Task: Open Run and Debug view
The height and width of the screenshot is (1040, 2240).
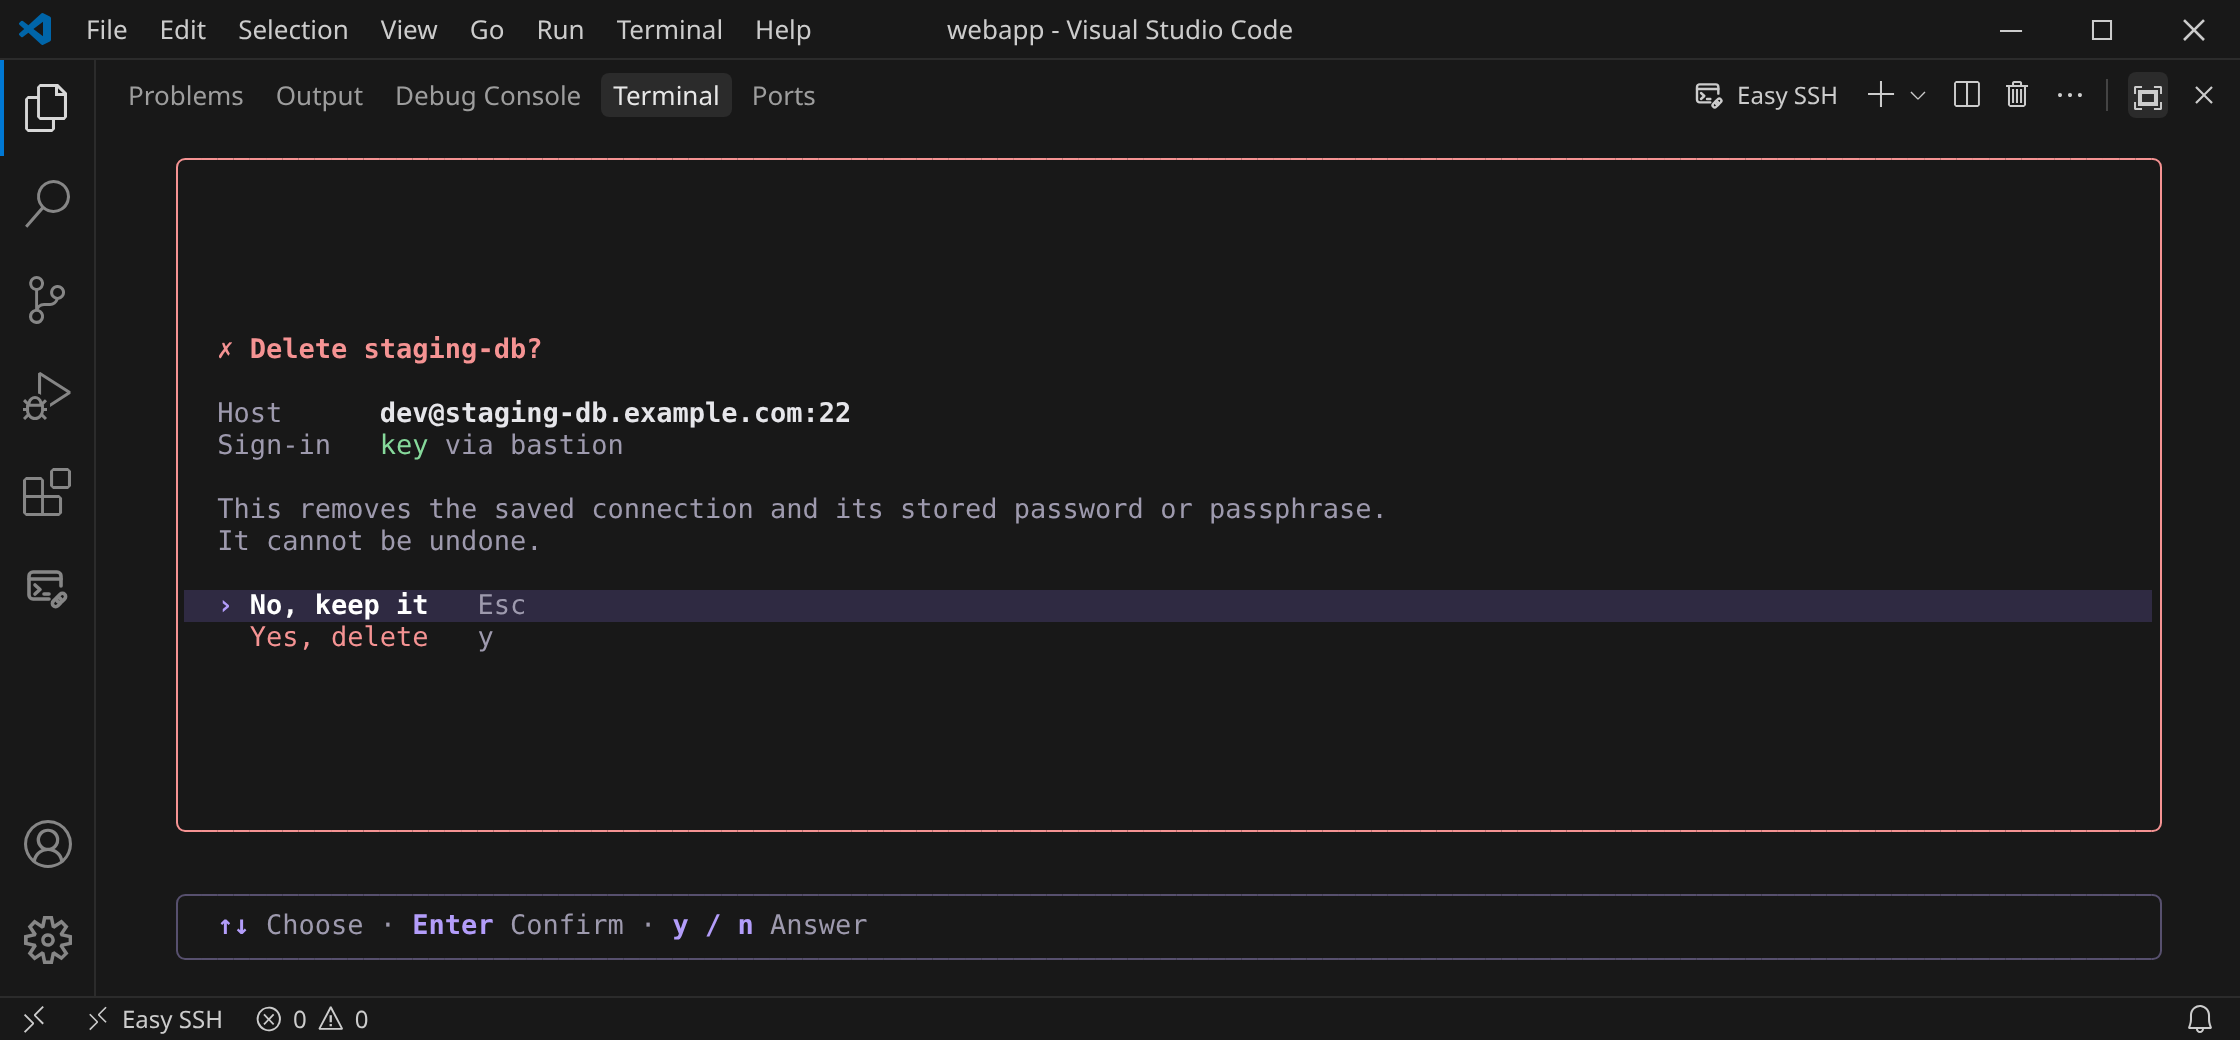Action: tap(47, 395)
